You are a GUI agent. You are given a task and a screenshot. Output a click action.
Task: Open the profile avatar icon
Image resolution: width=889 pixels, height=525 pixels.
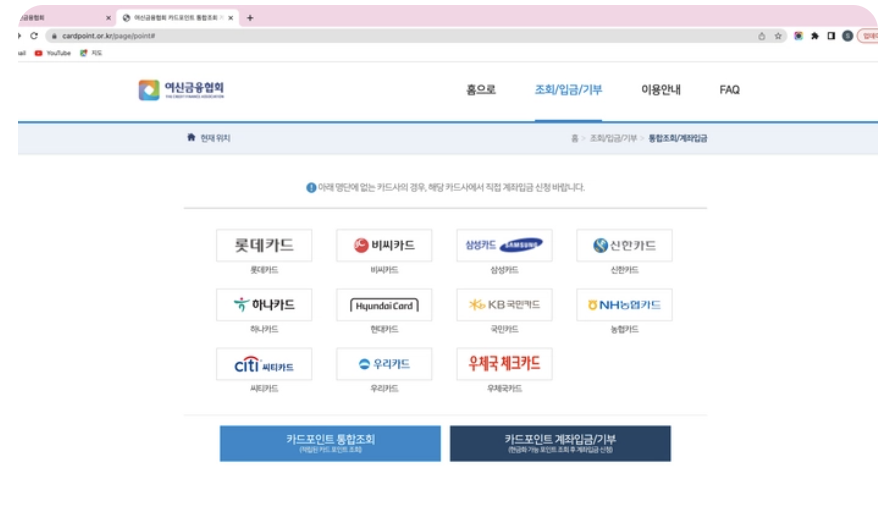pos(848,36)
